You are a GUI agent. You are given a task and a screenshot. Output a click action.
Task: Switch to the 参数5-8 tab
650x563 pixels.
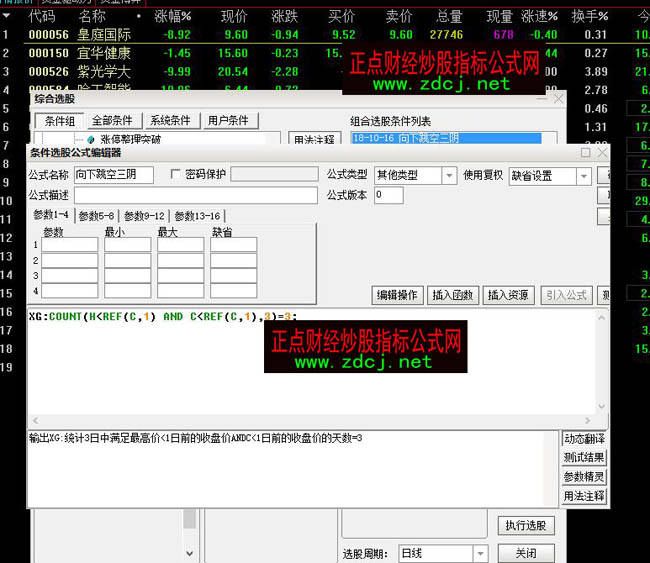coord(96,215)
